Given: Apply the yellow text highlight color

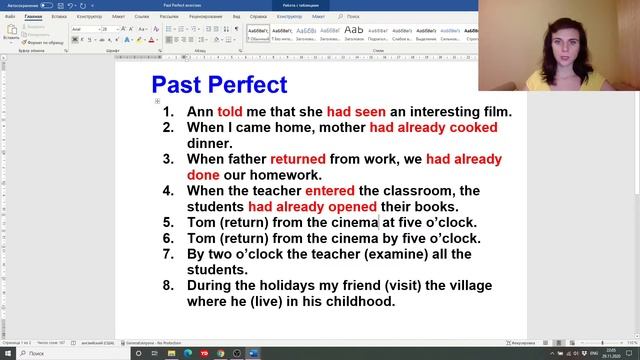Looking at the screenshot, I should click(x=139, y=40).
